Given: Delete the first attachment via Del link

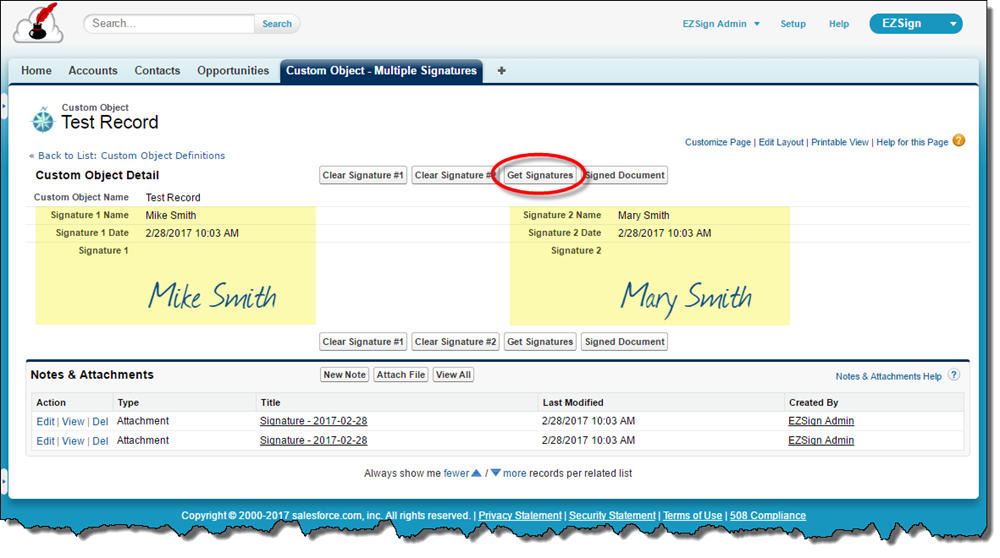Looking at the screenshot, I should click(x=100, y=422).
